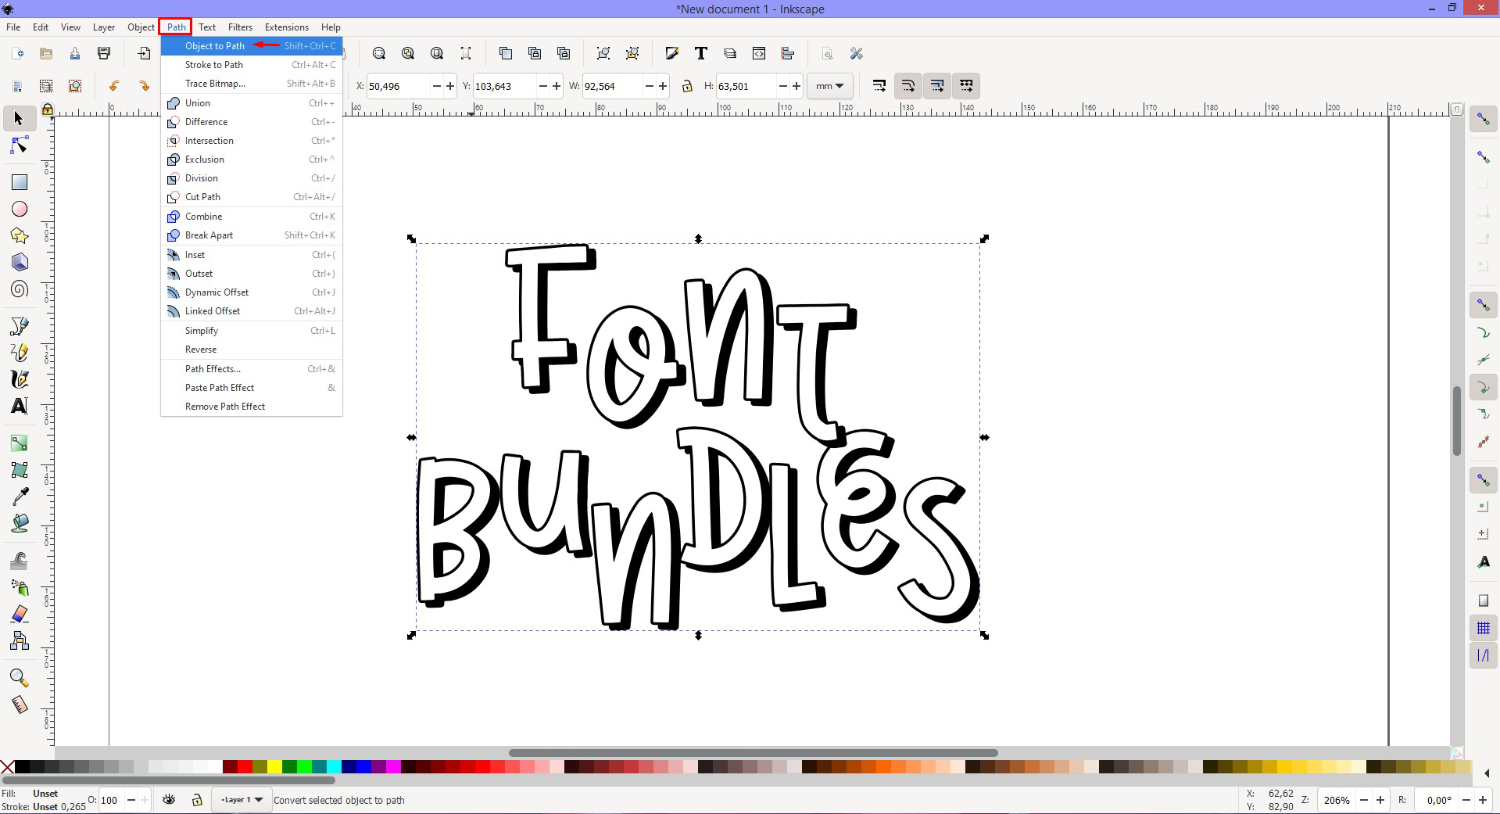The height and width of the screenshot is (814, 1500).
Task: Increase the width W value
Action: click(663, 86)
